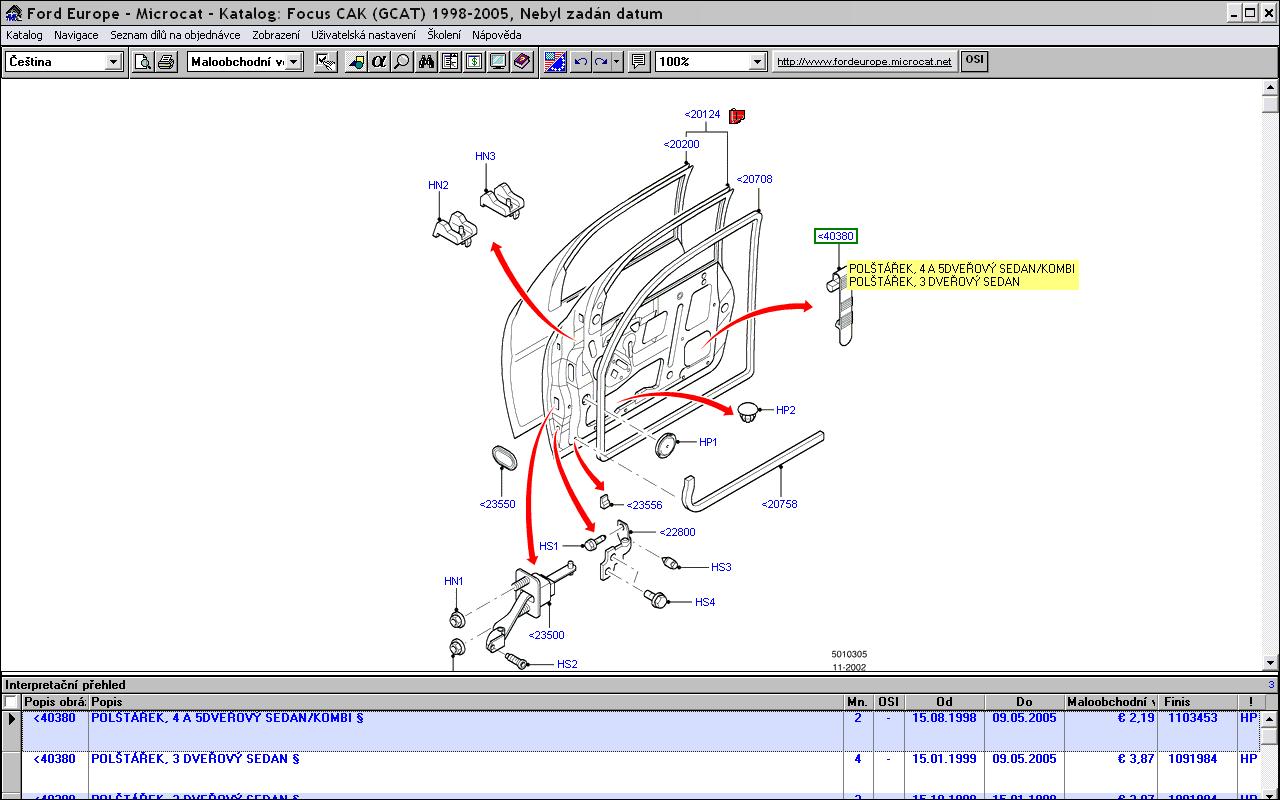Open the 100% zoom level dropdown

(757, 62)
